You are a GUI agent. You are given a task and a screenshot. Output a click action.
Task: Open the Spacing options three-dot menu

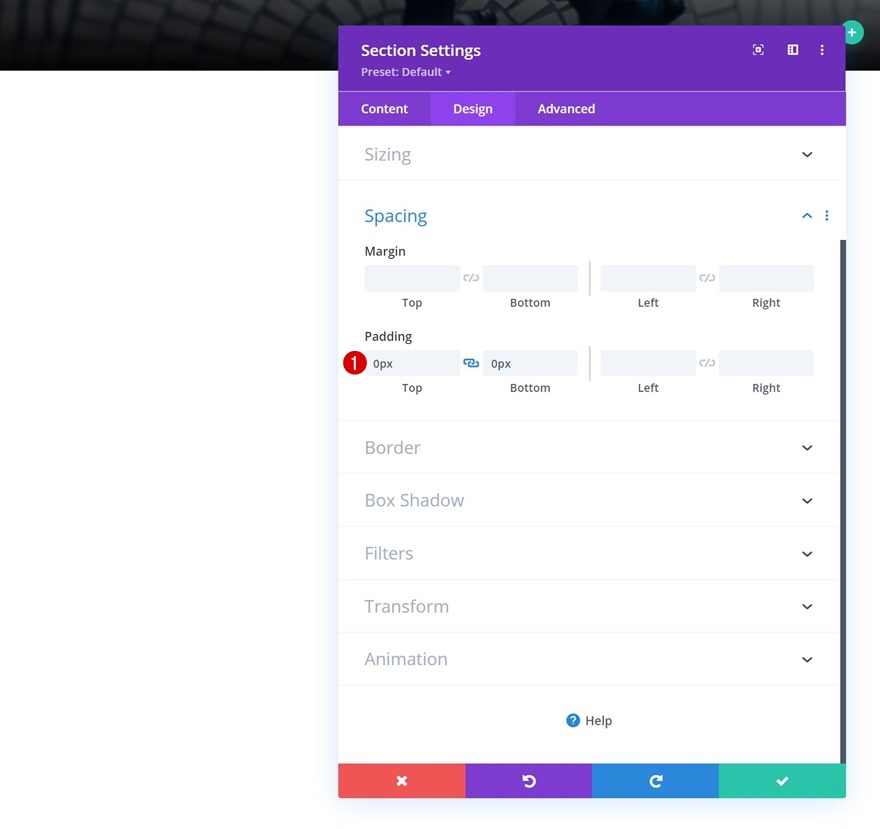point(826,216)
